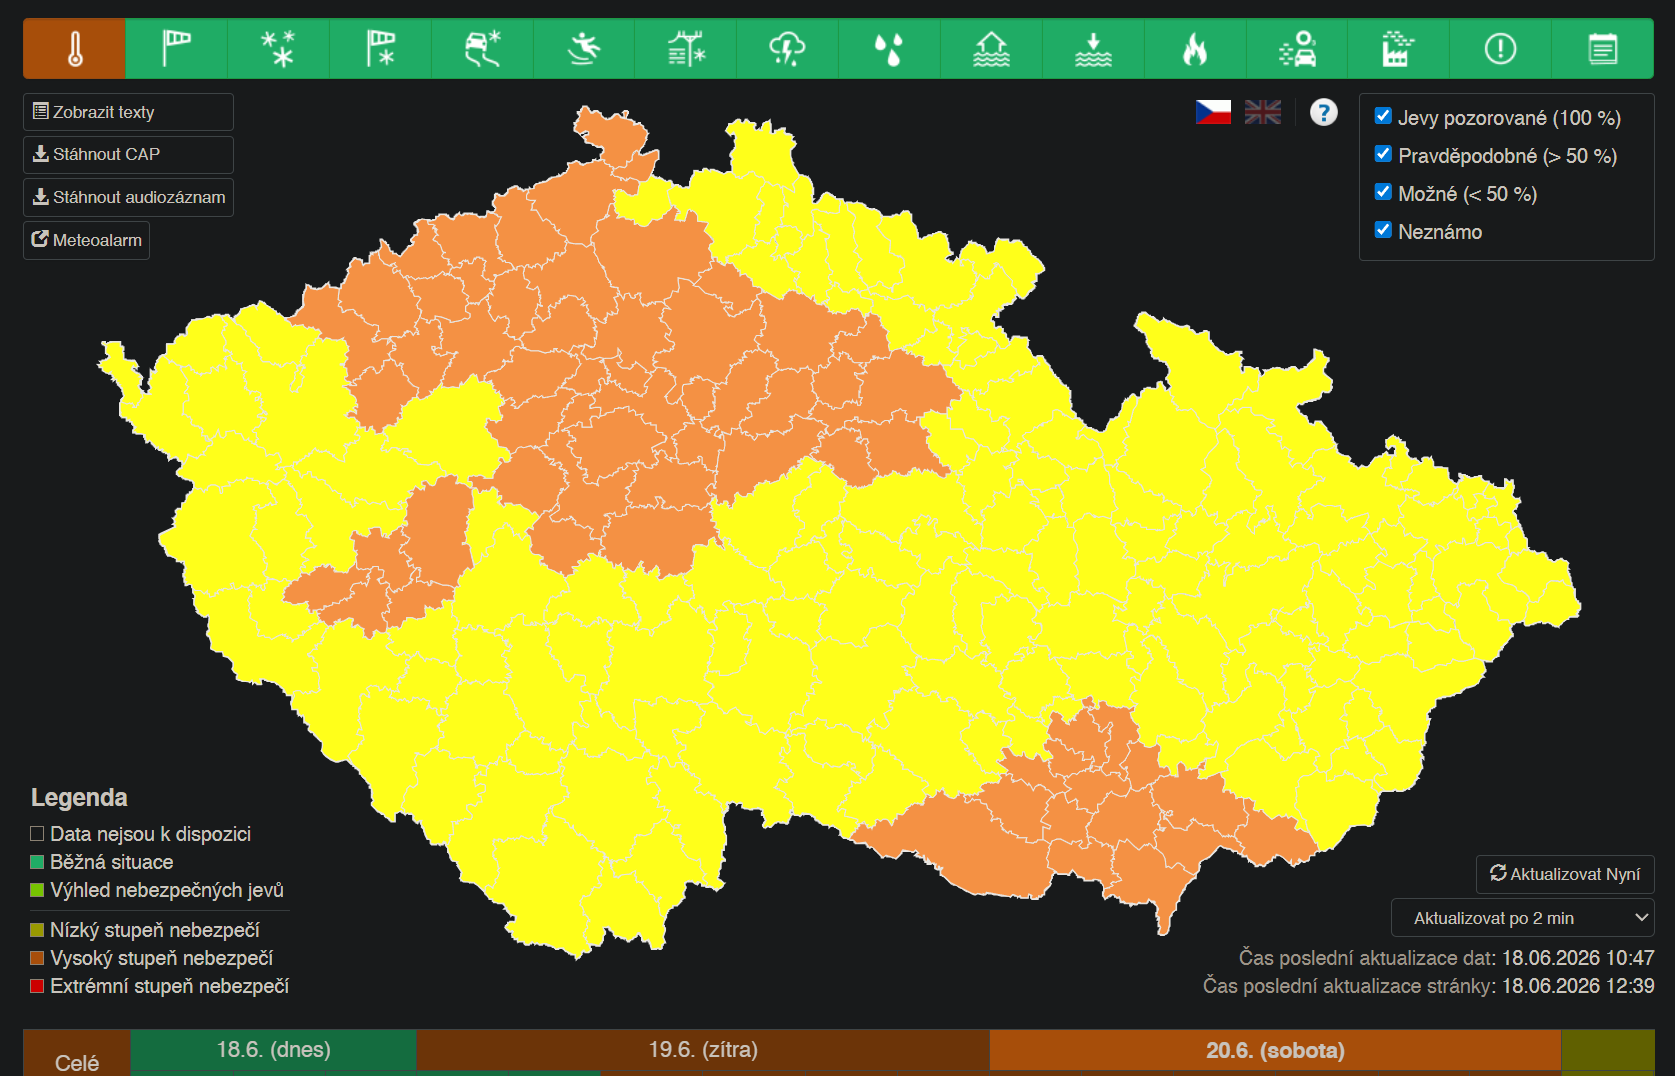Open the Meteoalarm link button
The image size is (1675, 1076).
tap(86, 240)
